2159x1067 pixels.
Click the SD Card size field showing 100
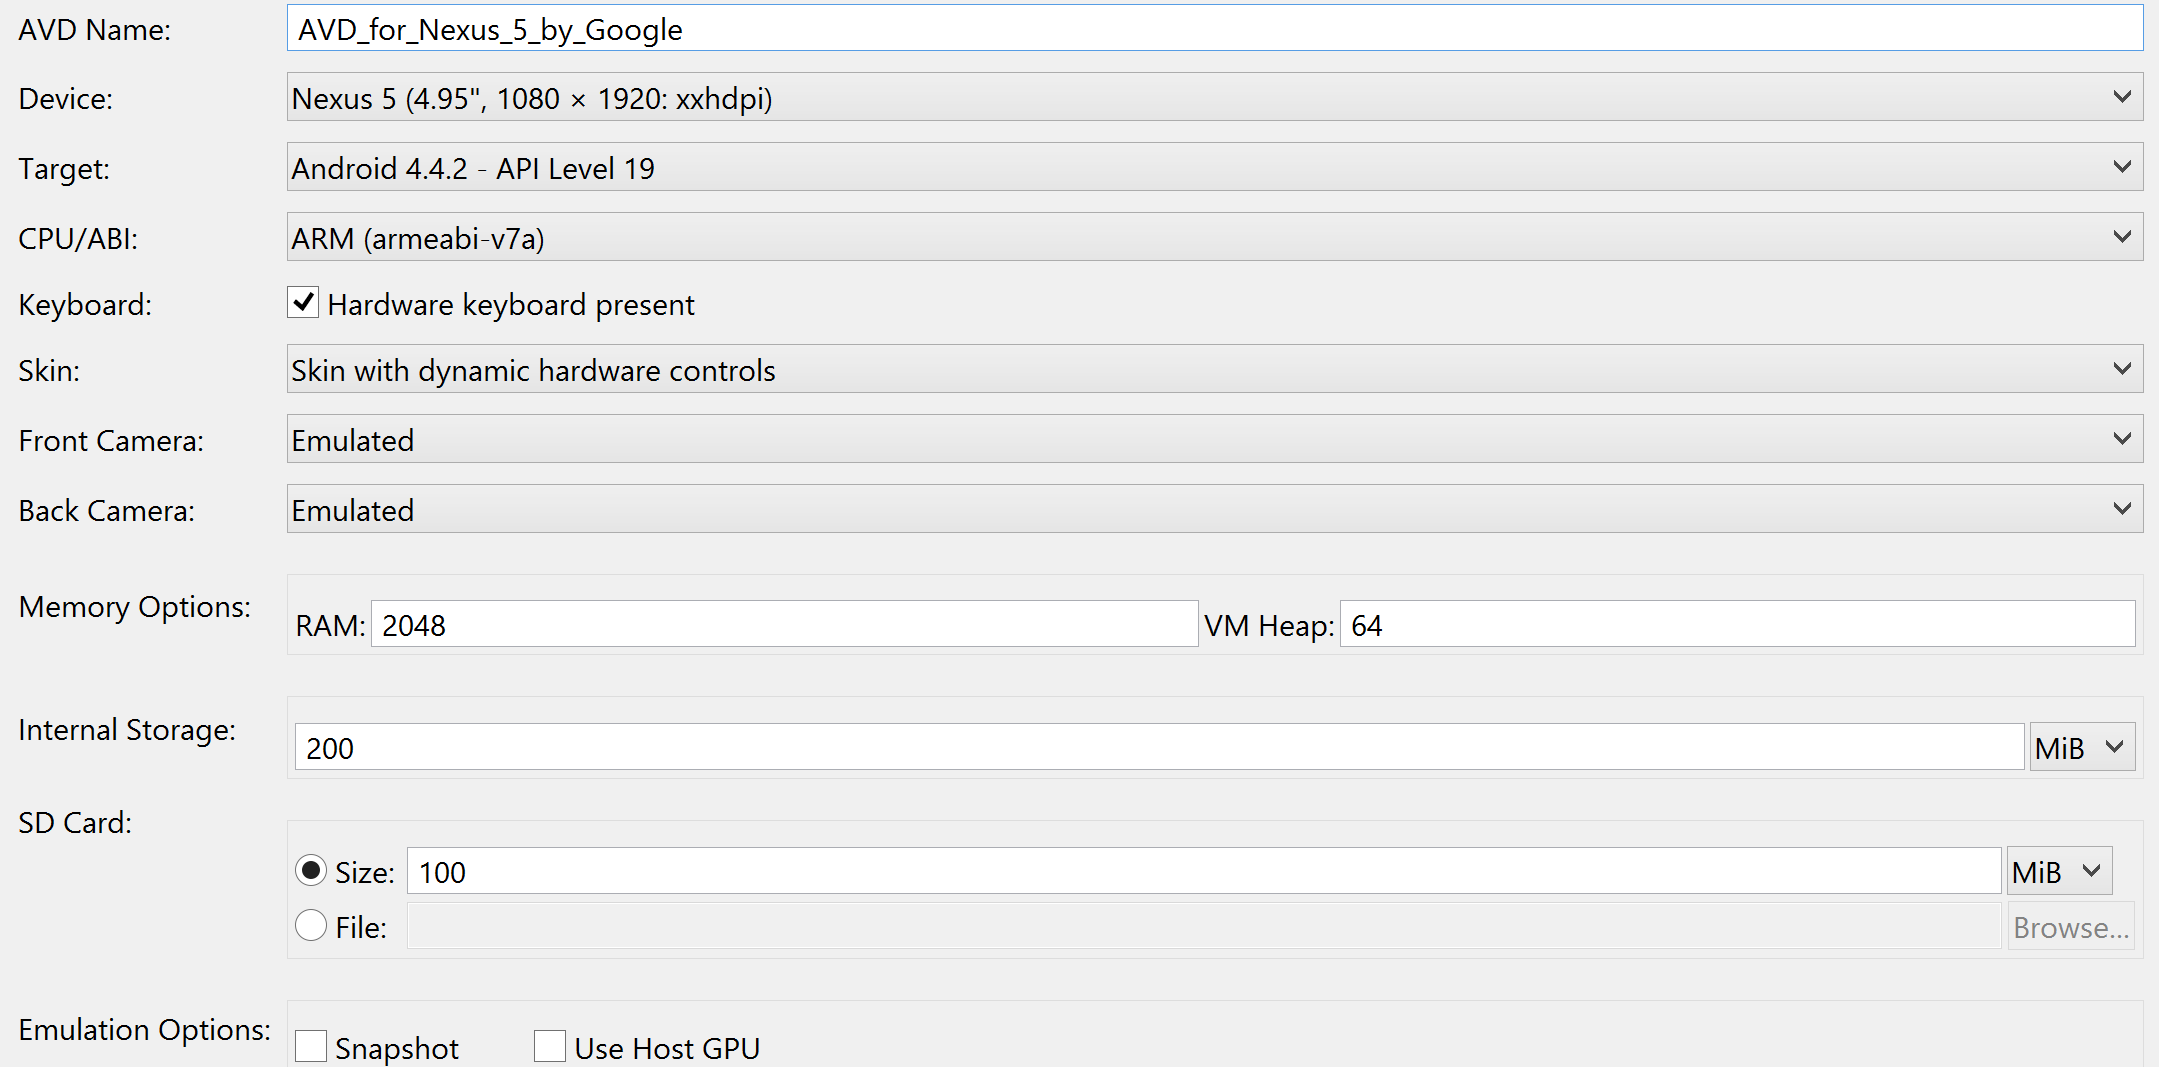click(1203, 871)
